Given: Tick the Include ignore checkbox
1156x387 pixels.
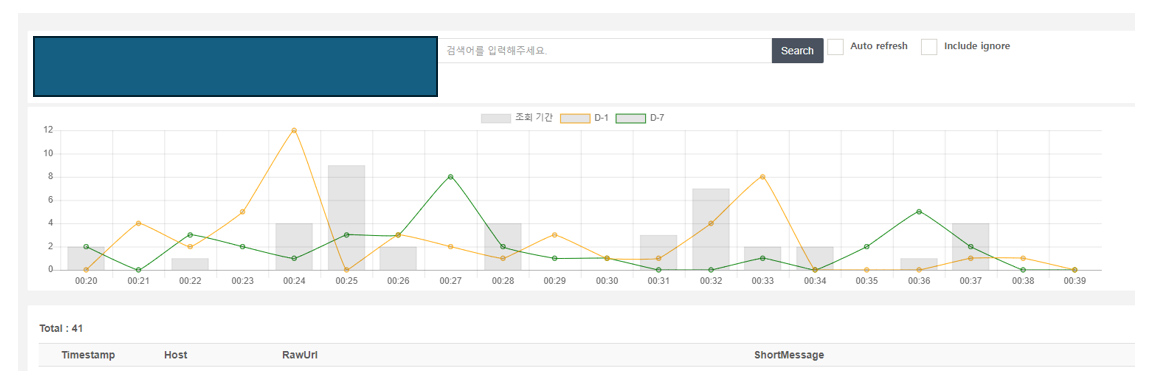Looking at the screenshot, I should point(929,46).
